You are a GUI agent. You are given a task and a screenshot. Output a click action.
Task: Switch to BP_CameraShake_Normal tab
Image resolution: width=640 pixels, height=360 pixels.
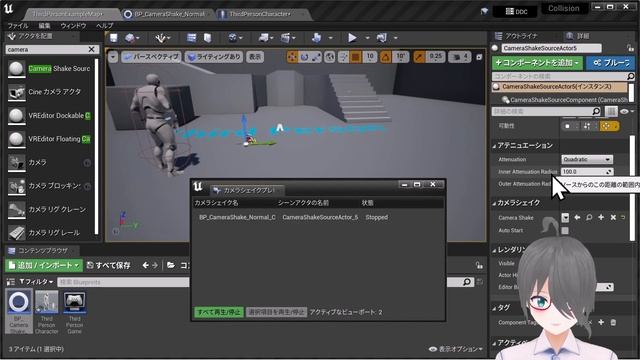170,14
